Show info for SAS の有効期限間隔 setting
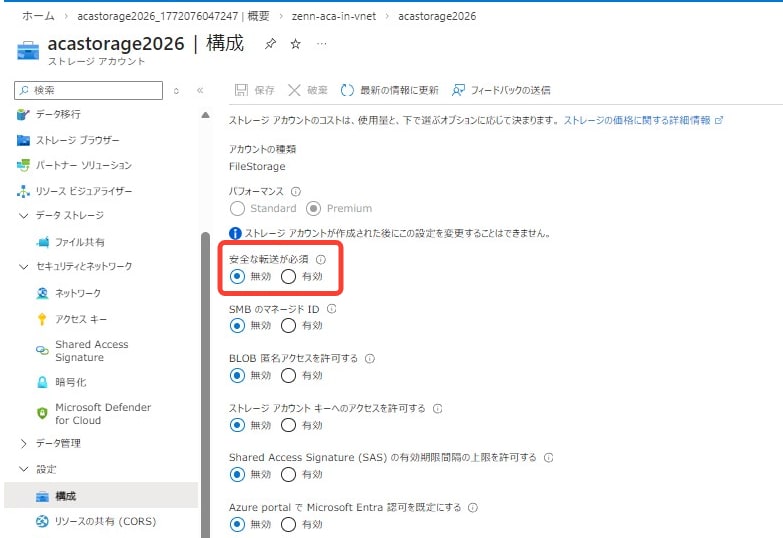The height and width of the screenshot is (538, 783). (x=548, y=458)
